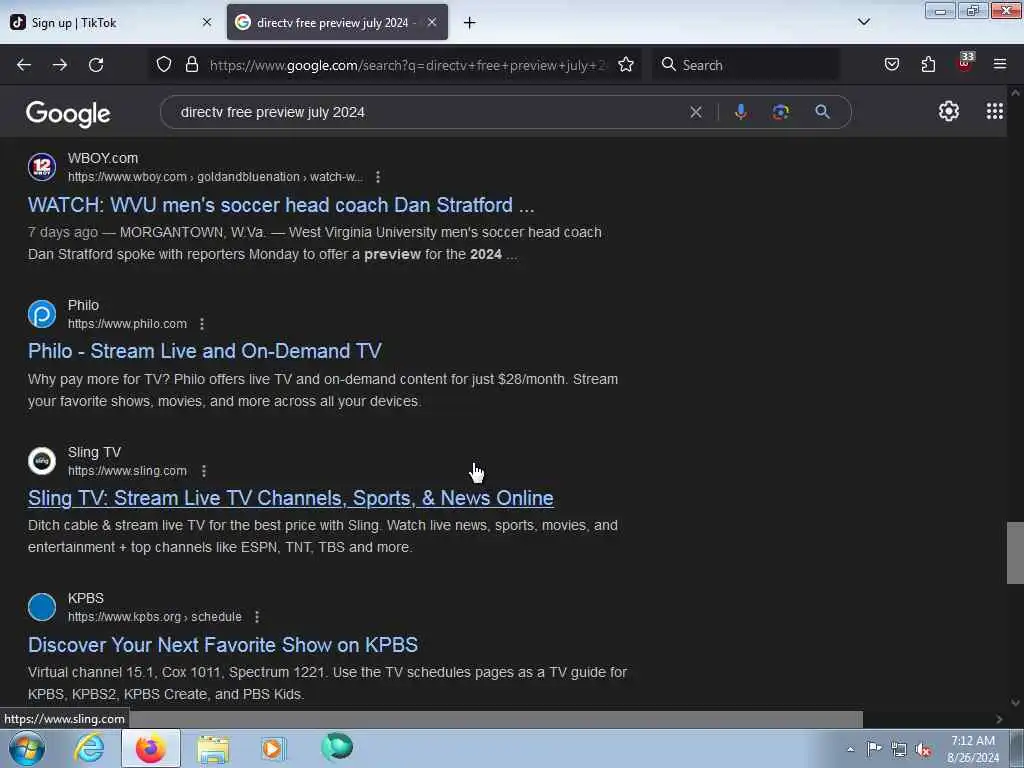
Task: Open the Windows Start button
Action: (26, 748)
